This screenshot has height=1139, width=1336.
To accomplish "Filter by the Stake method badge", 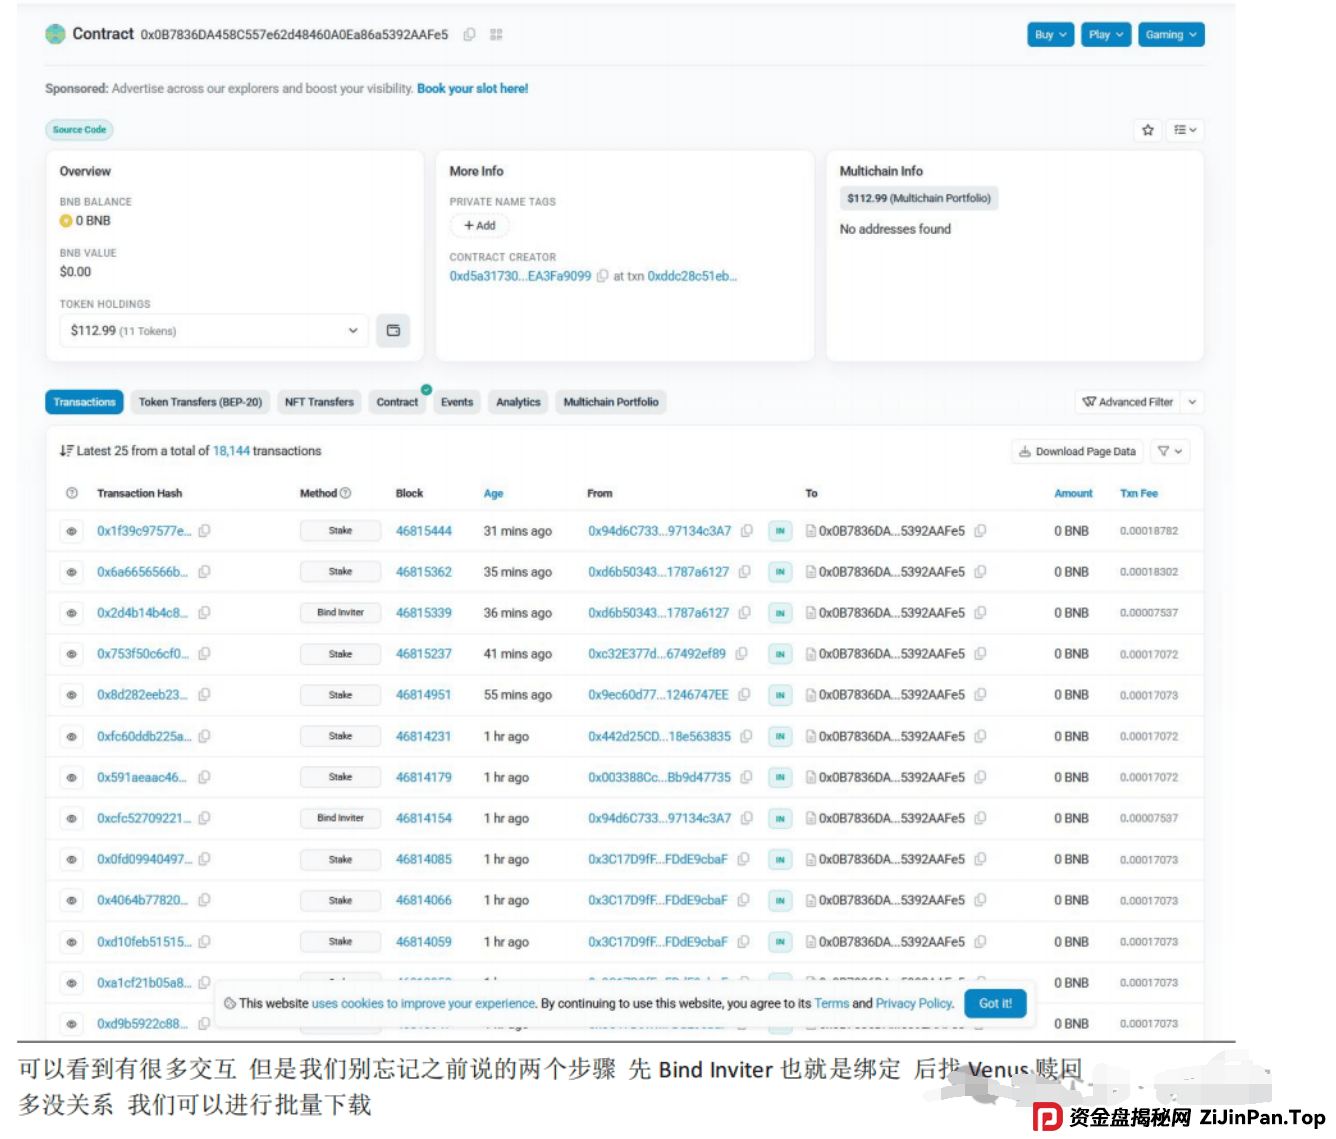I will pos(340,531).
